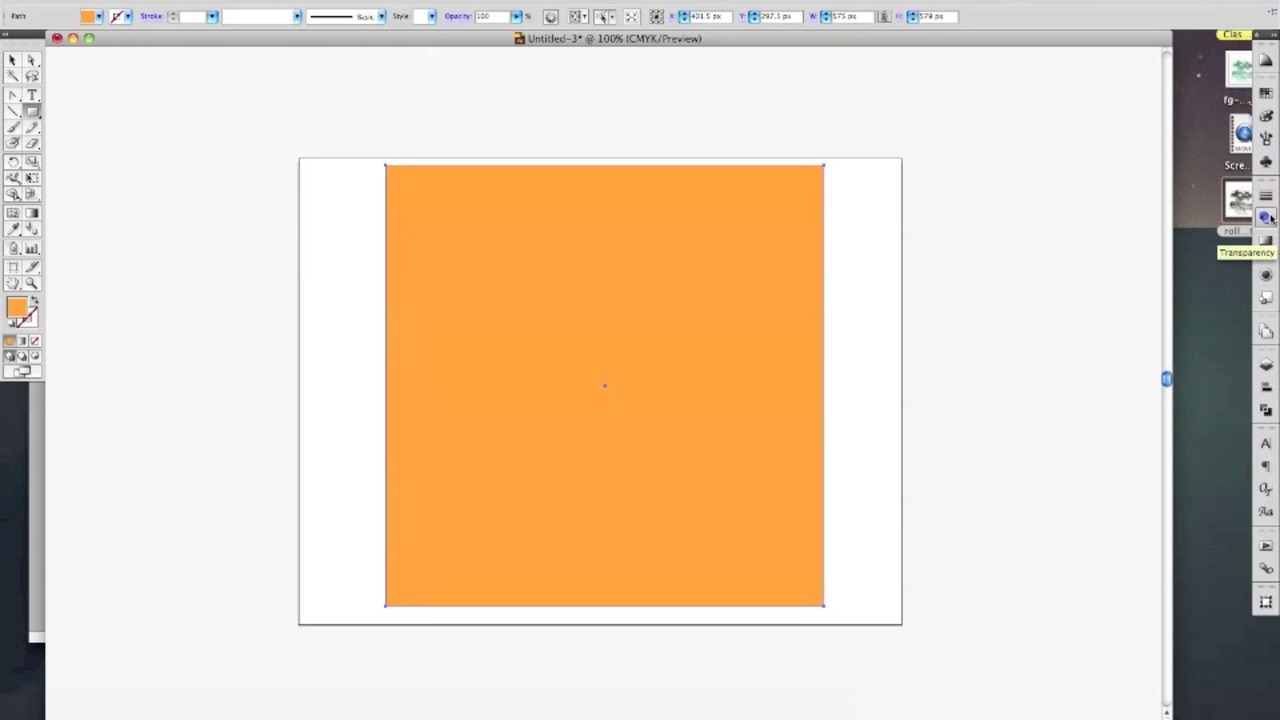The height and width of the screenshot is (720, 1280).
Task: Click the Opacity label link
Action: (457, 17)
